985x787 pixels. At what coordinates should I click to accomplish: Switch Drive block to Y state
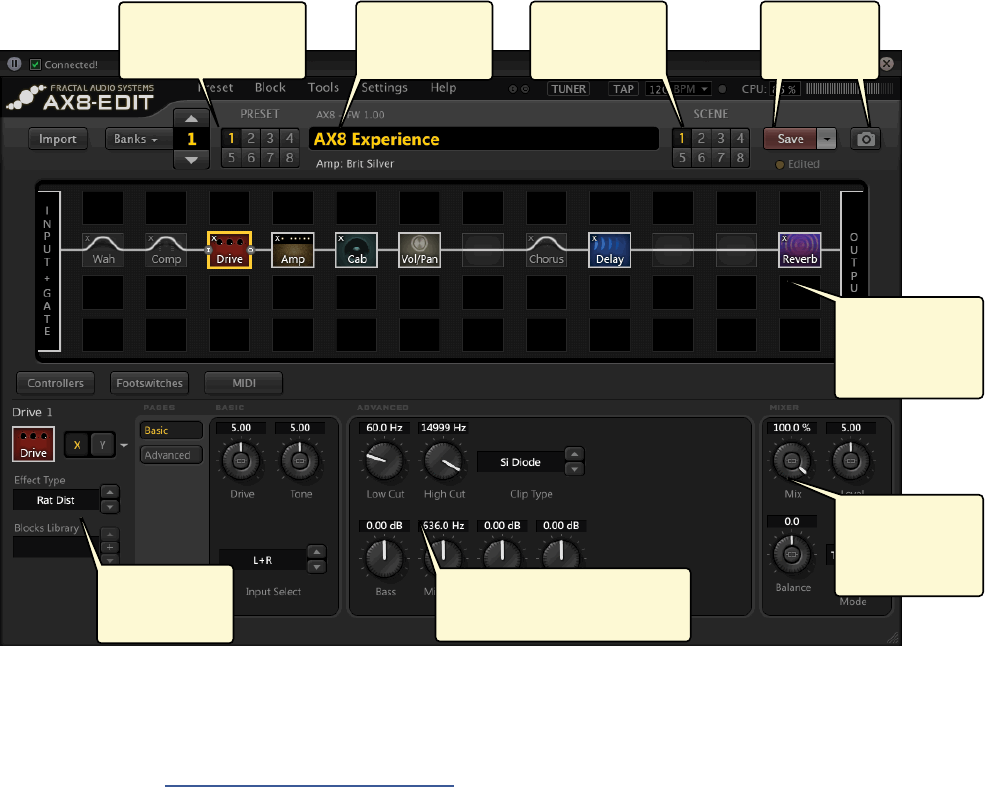click(102, 445)
